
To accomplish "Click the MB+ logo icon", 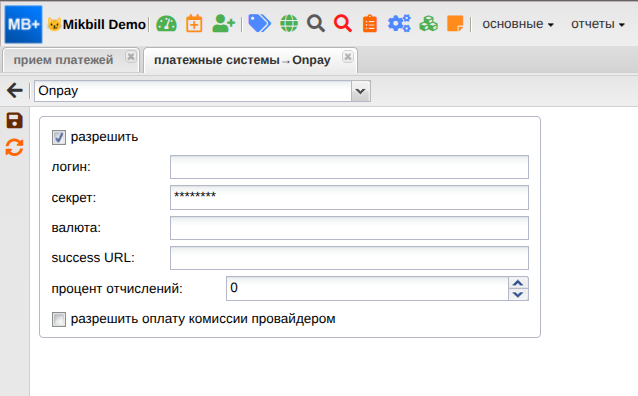I will [x=23, y=24].
